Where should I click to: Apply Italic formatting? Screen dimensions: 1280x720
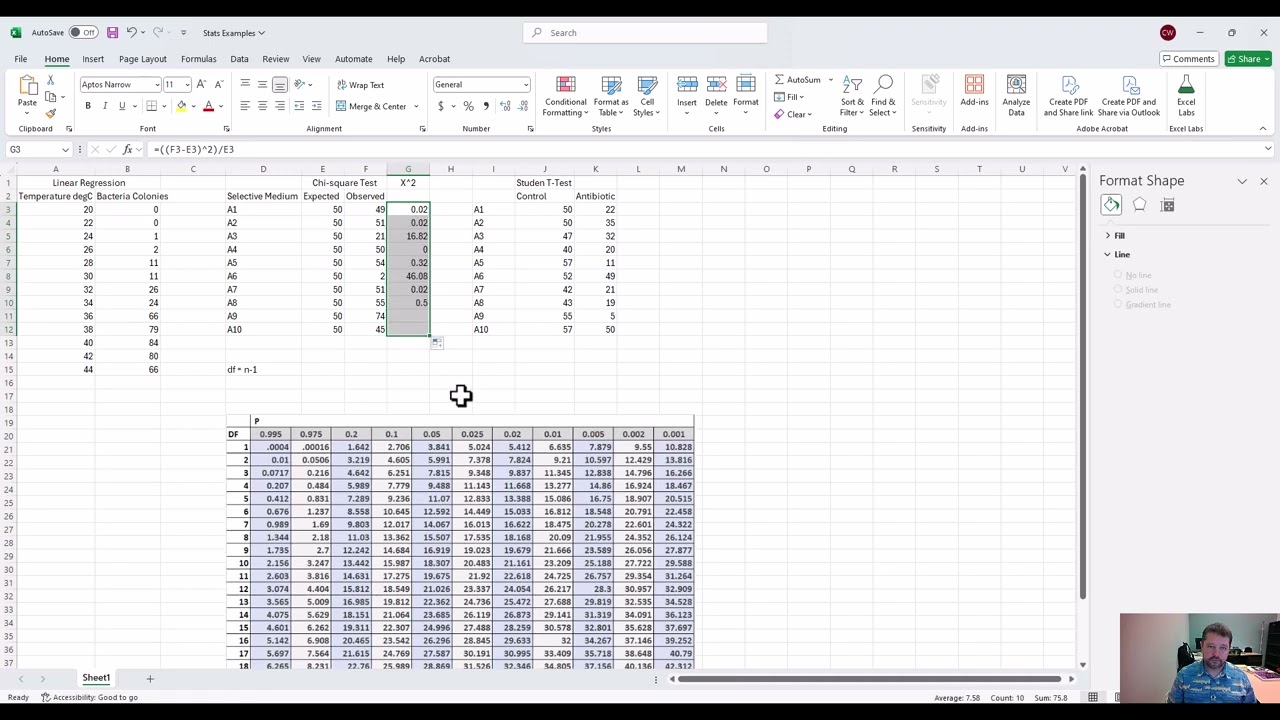(x=105, y=106)
